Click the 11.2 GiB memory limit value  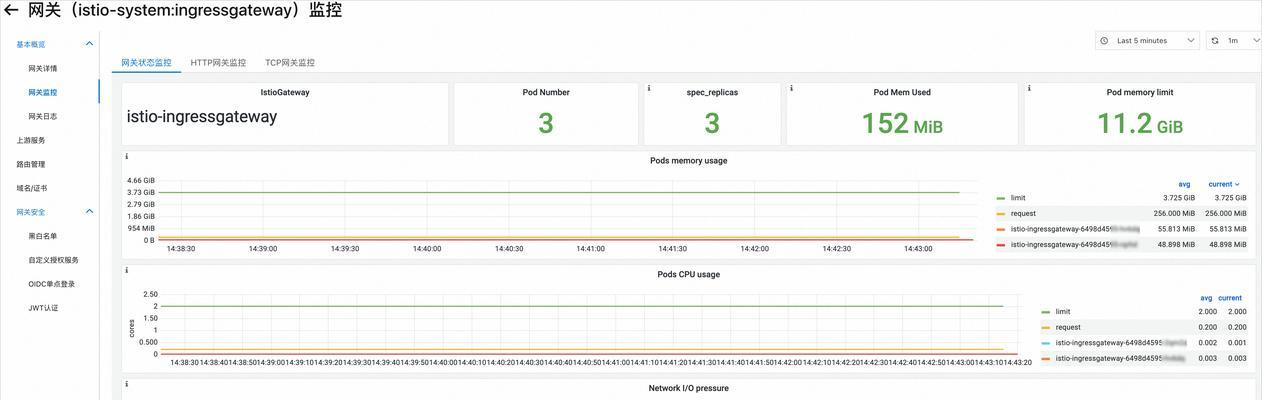(x=1140, y=123)
